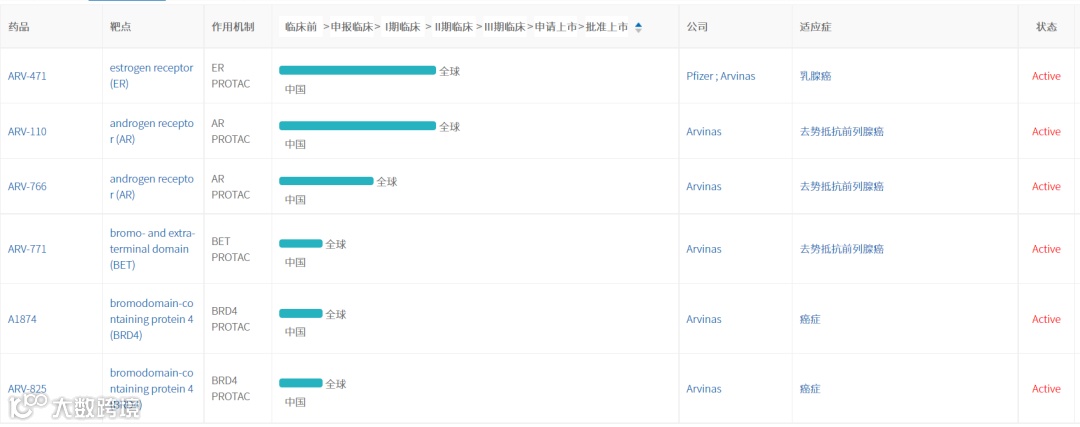This screenshot has height=427, width=1080.
Task: Click the 批准上市 phase header label
Action: pos(607,28)
